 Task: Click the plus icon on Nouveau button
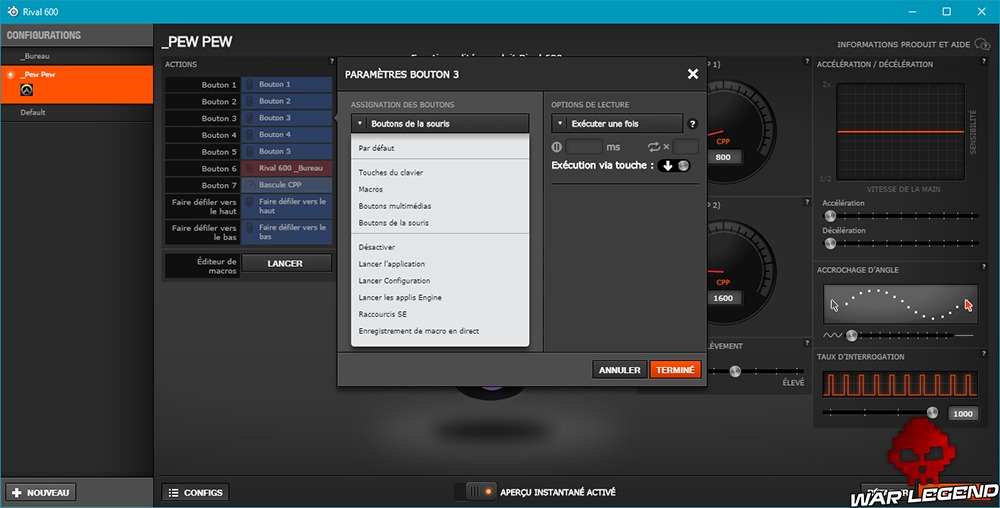click(x=15, y=492)
